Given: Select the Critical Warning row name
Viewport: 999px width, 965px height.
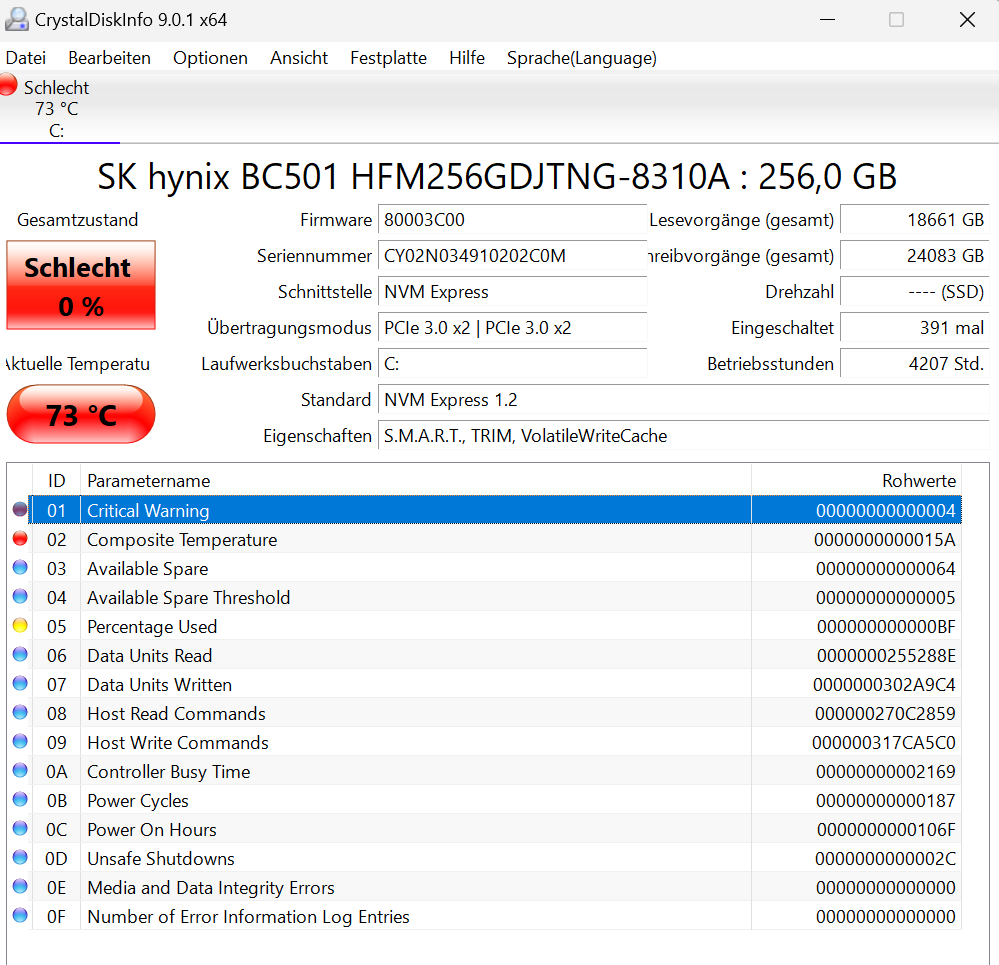Looking at the screenshot, I should tap(148, 511).
